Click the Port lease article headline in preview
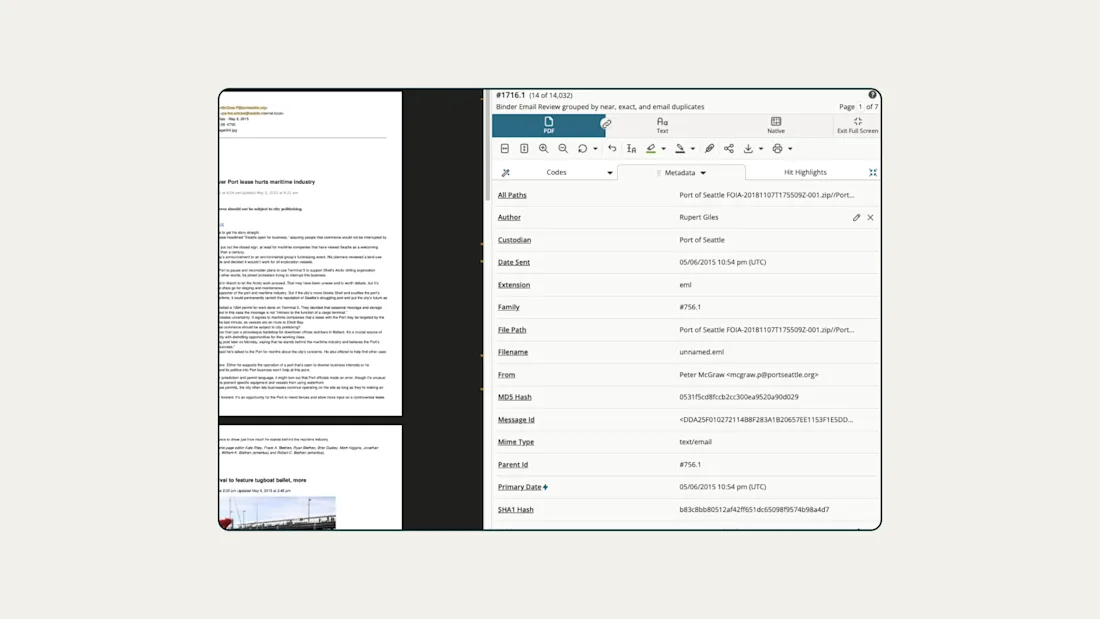The image size is (1100, 619). (267, 182)
